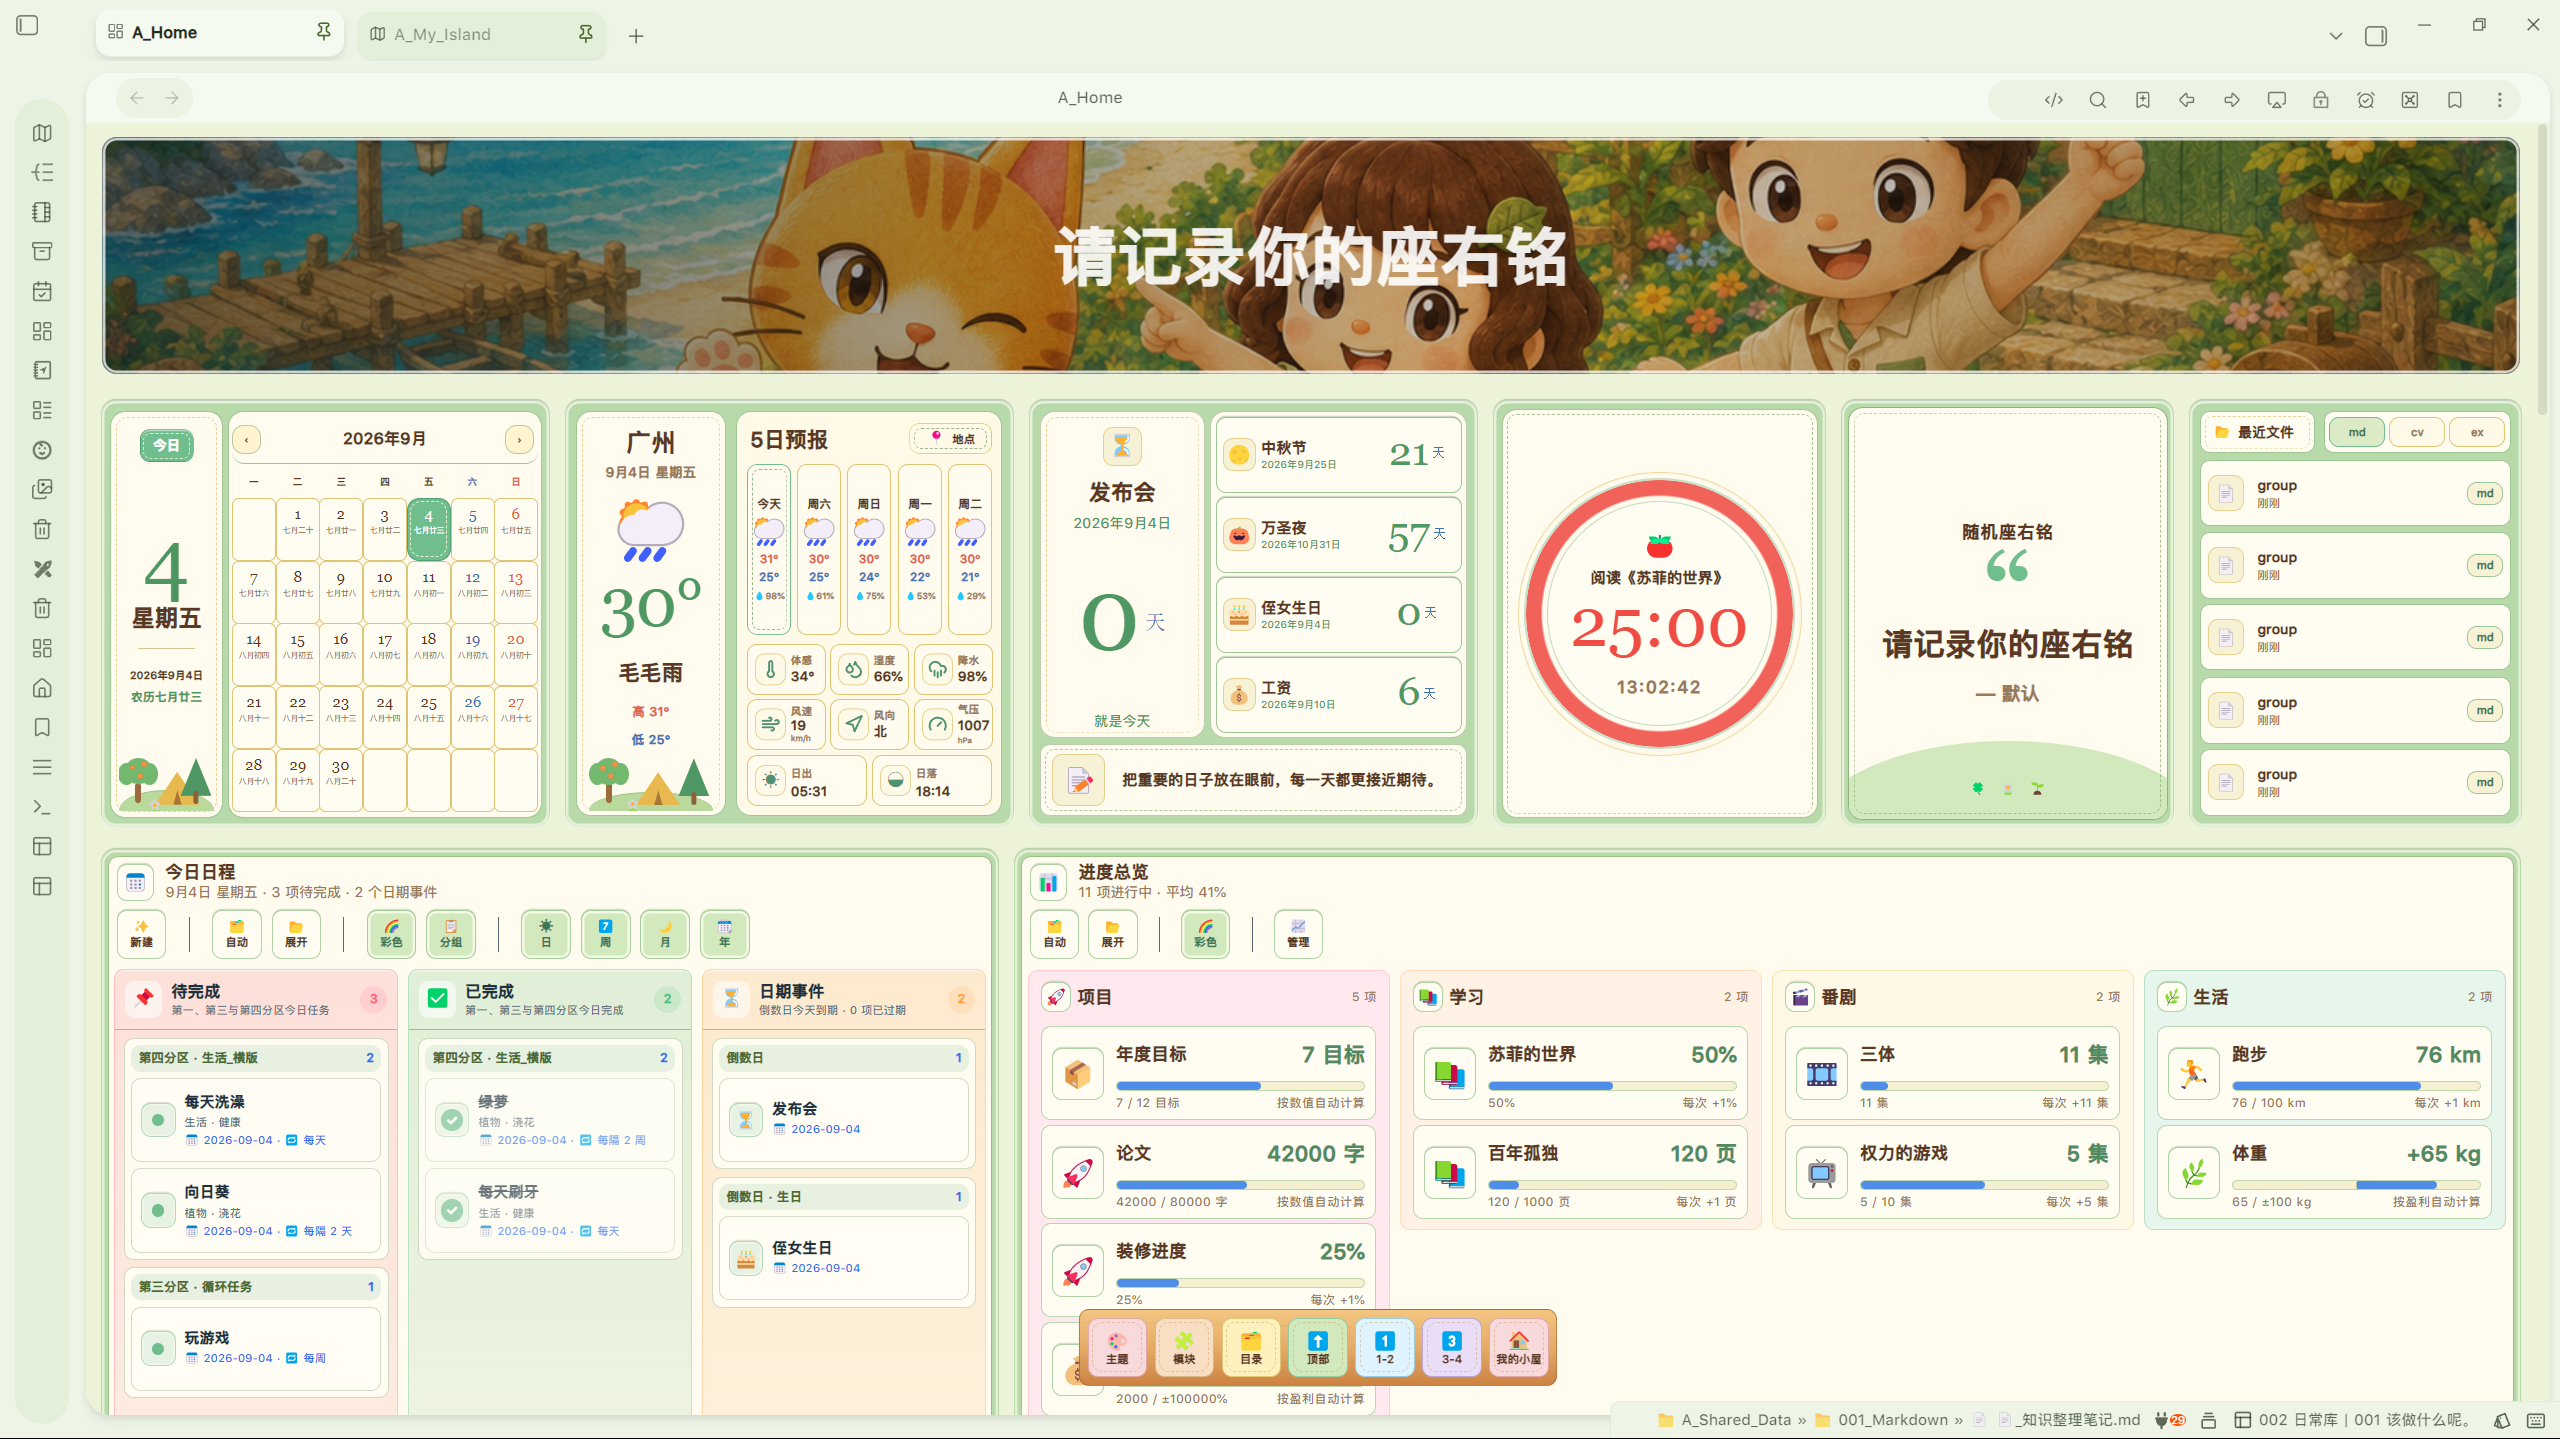Open the map icon in left ribbon
Image resolution: width=2560 pixels, height=1439 pixels.
(x=42, y=133)
